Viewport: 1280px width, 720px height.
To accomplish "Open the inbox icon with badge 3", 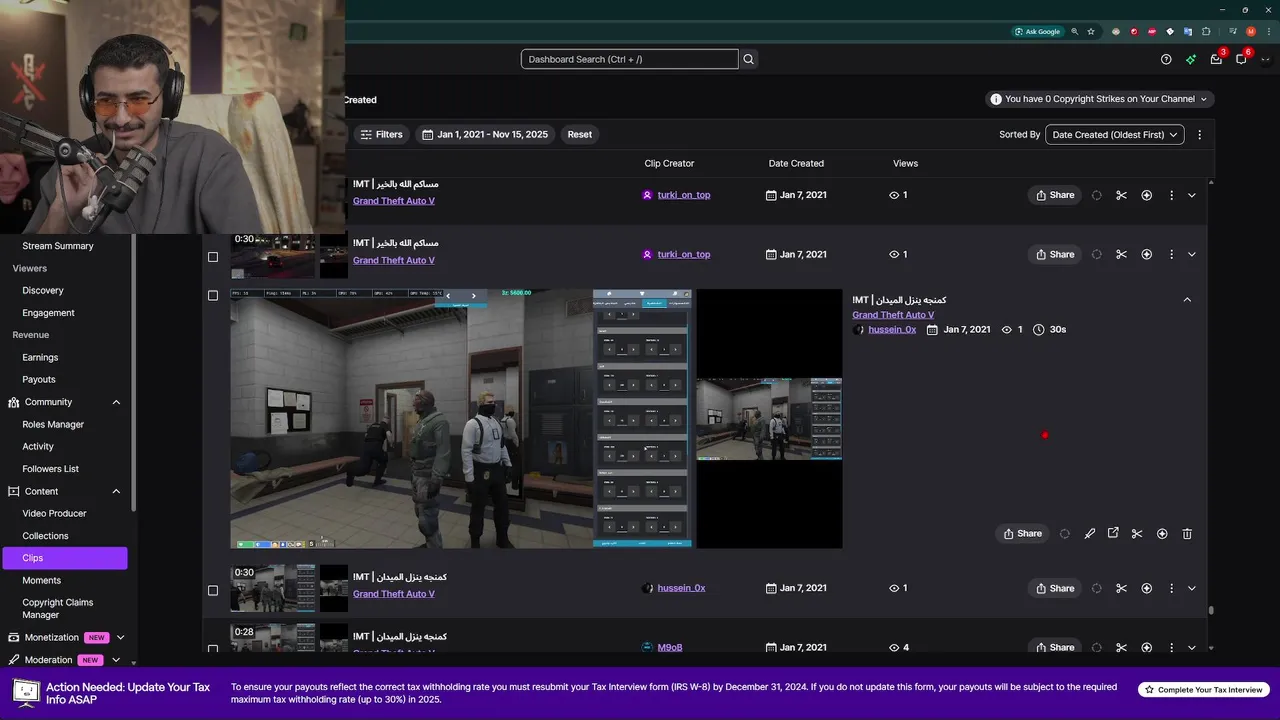I will [1216, 59].
